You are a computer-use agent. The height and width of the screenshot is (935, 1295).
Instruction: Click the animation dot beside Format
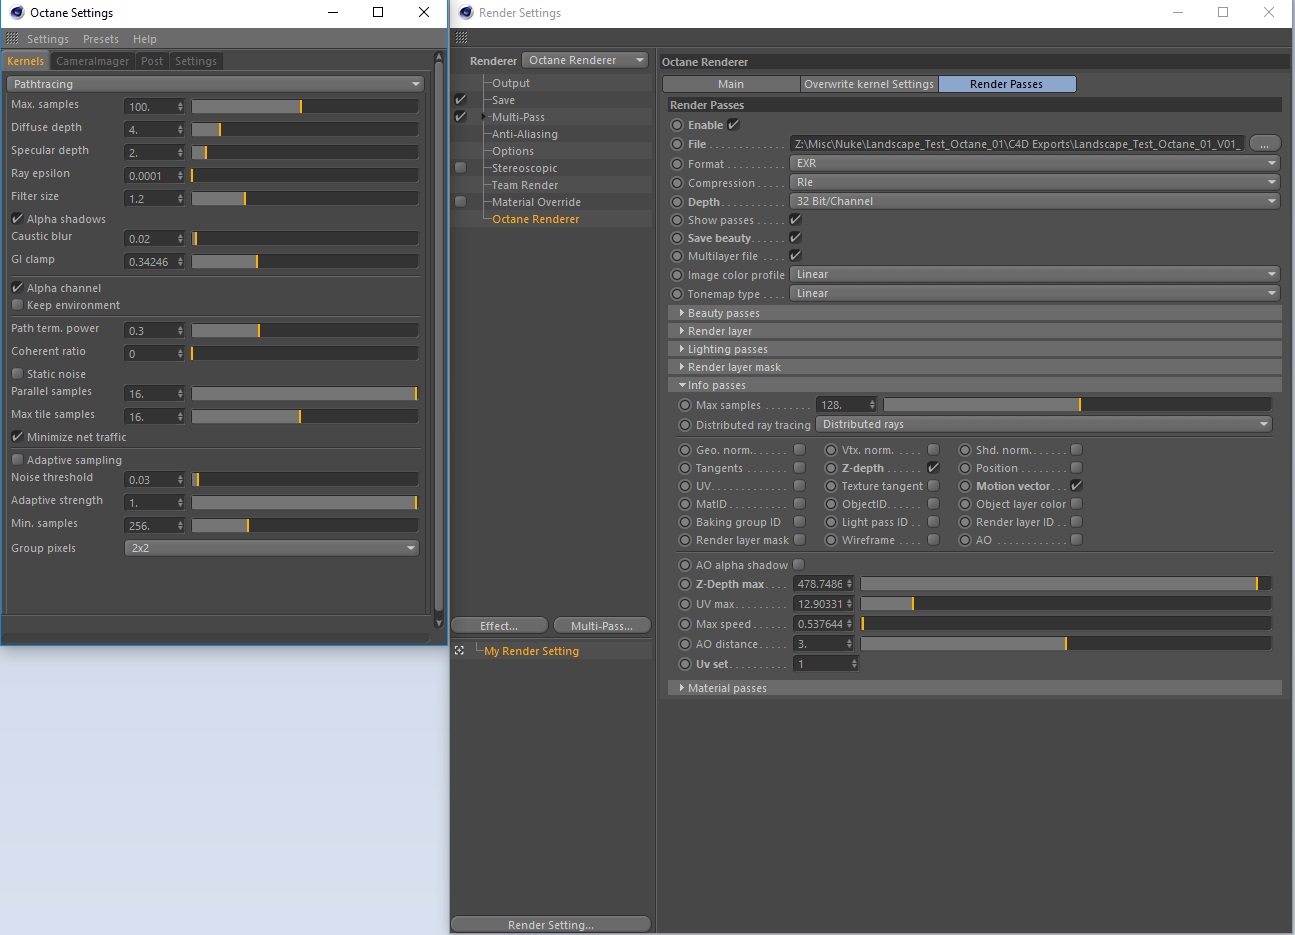[x=677, y=164]
